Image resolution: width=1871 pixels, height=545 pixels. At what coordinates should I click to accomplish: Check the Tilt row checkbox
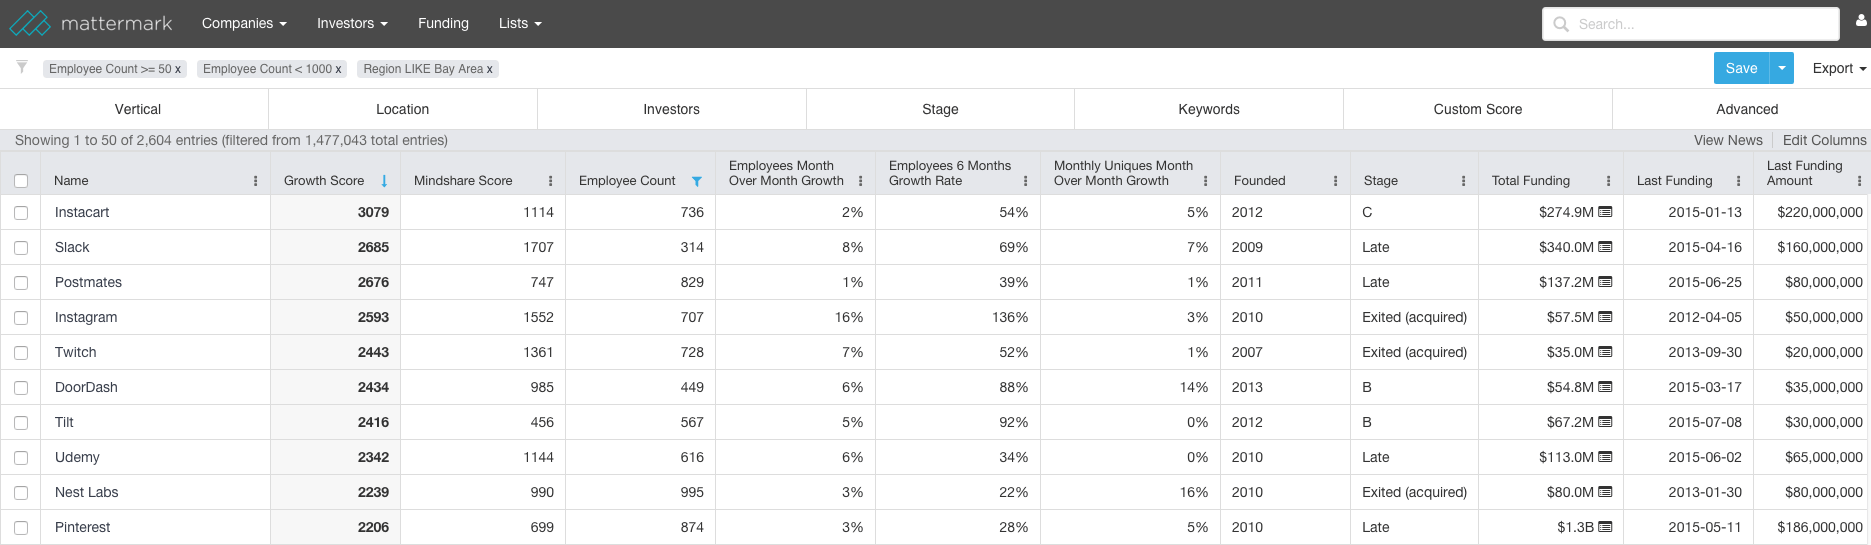[21, 423]
